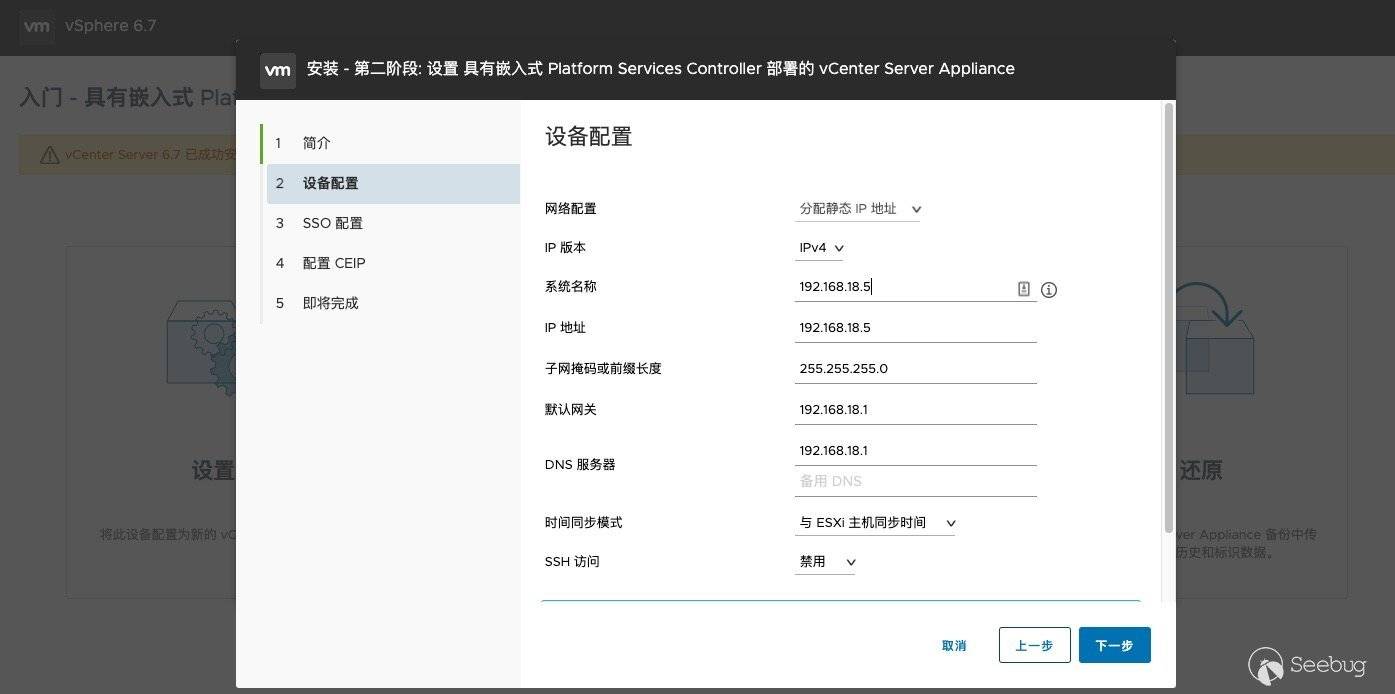Click the 取消 cancel link
The image size is (1395, 694).
[954, 646]
